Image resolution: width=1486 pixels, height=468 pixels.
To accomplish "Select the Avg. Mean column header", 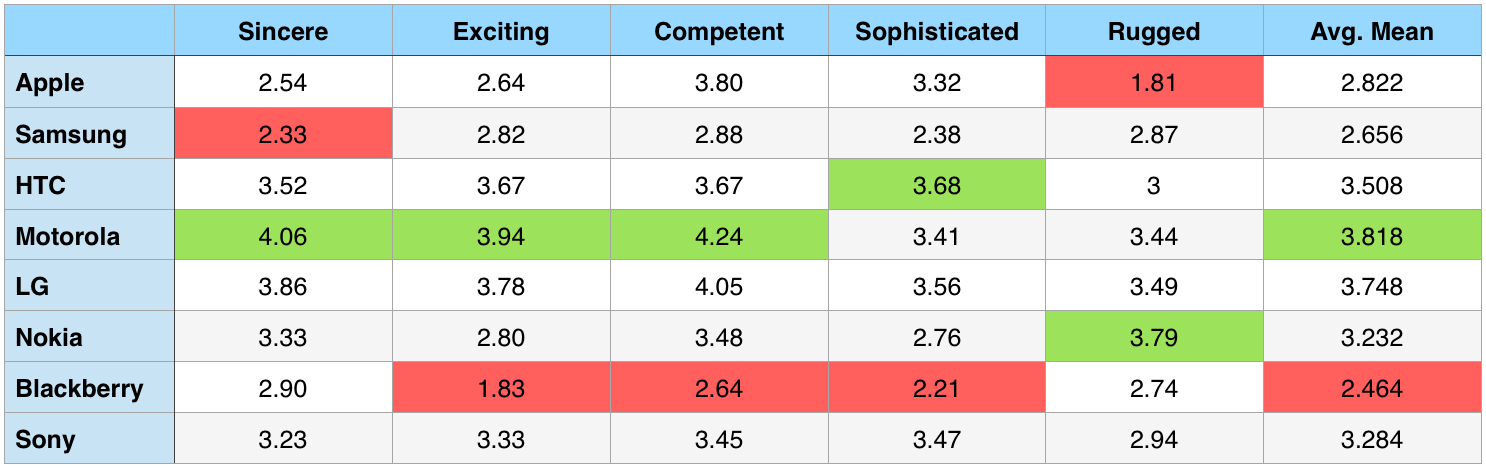I will pyautogui.click(x=1372, y=31).
